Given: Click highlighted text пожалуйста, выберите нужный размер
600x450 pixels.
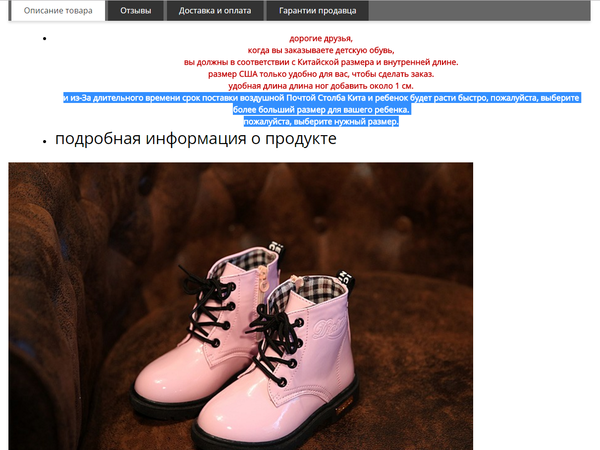Looking at the screenshot, I should [321, 121].
